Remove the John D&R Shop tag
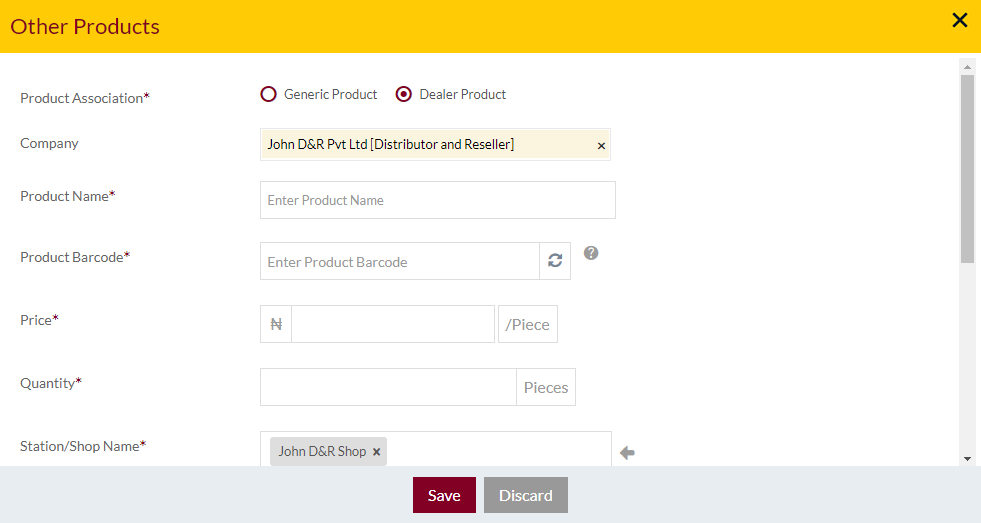 [377, 452]
